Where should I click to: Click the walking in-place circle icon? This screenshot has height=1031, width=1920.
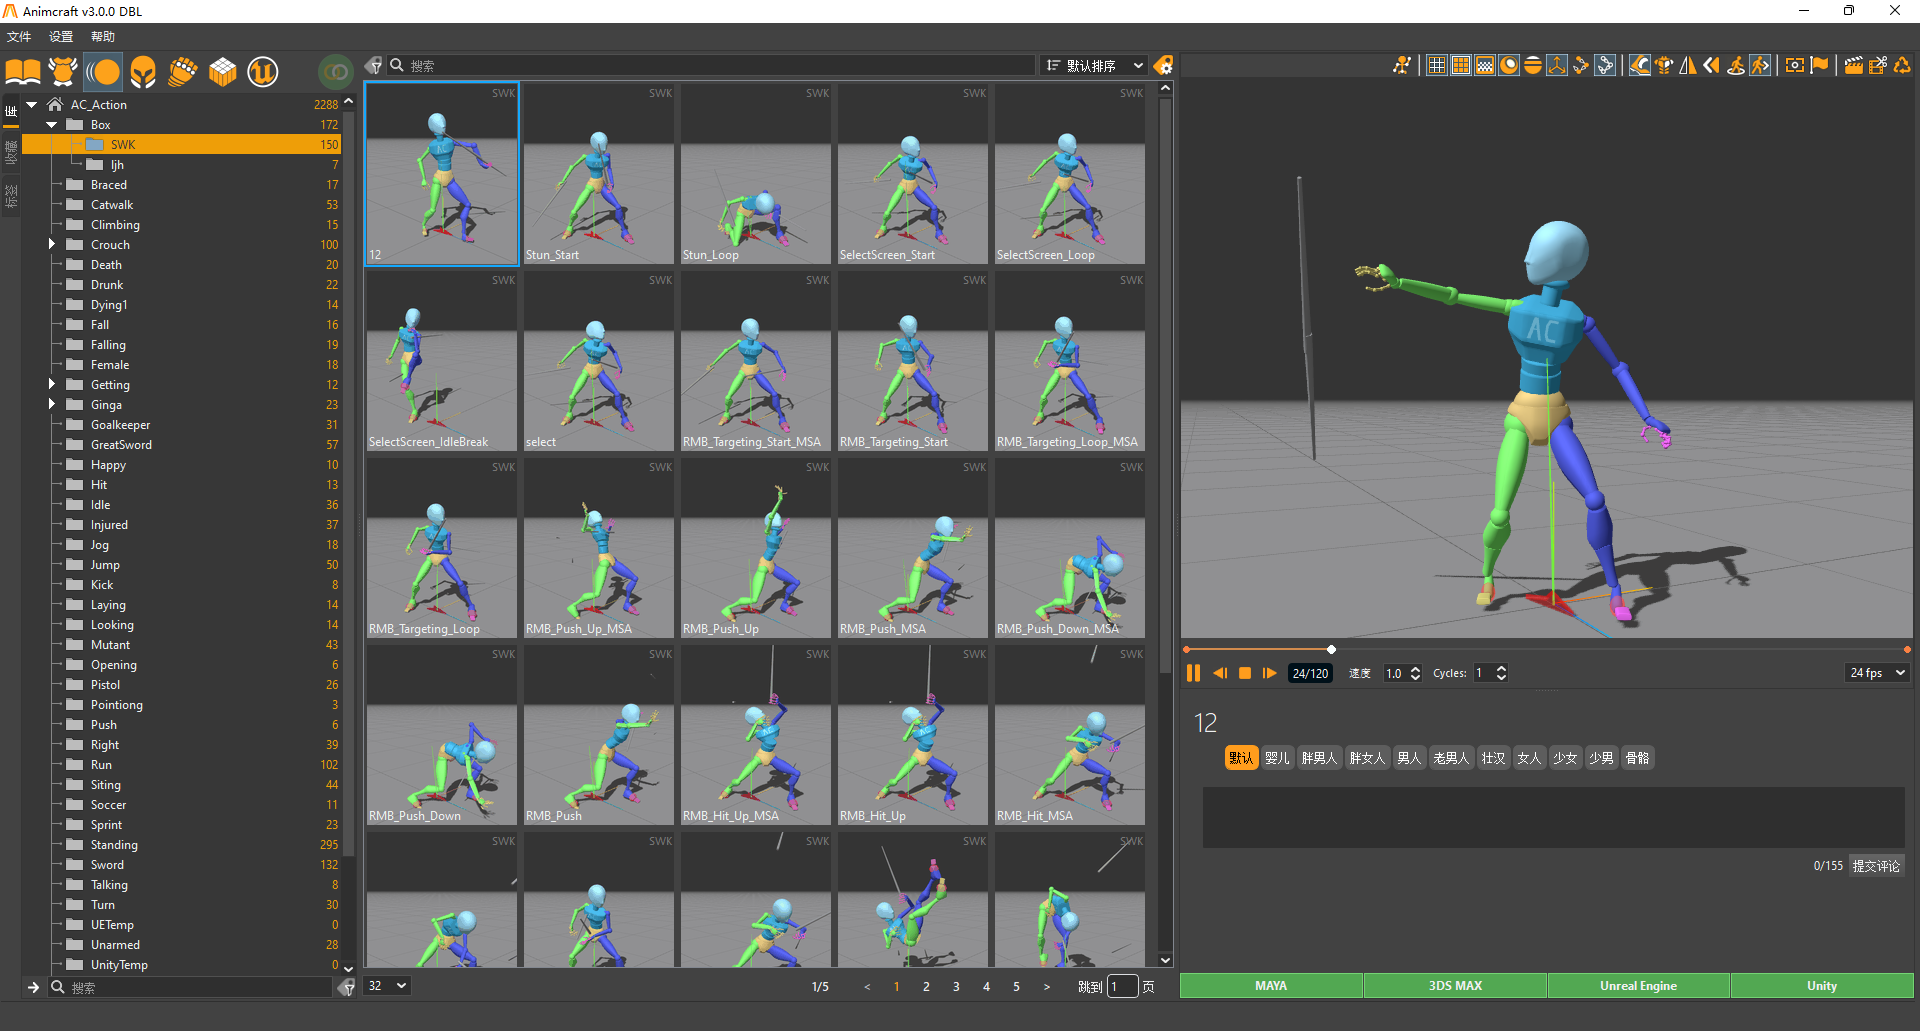pos(1736,65)
